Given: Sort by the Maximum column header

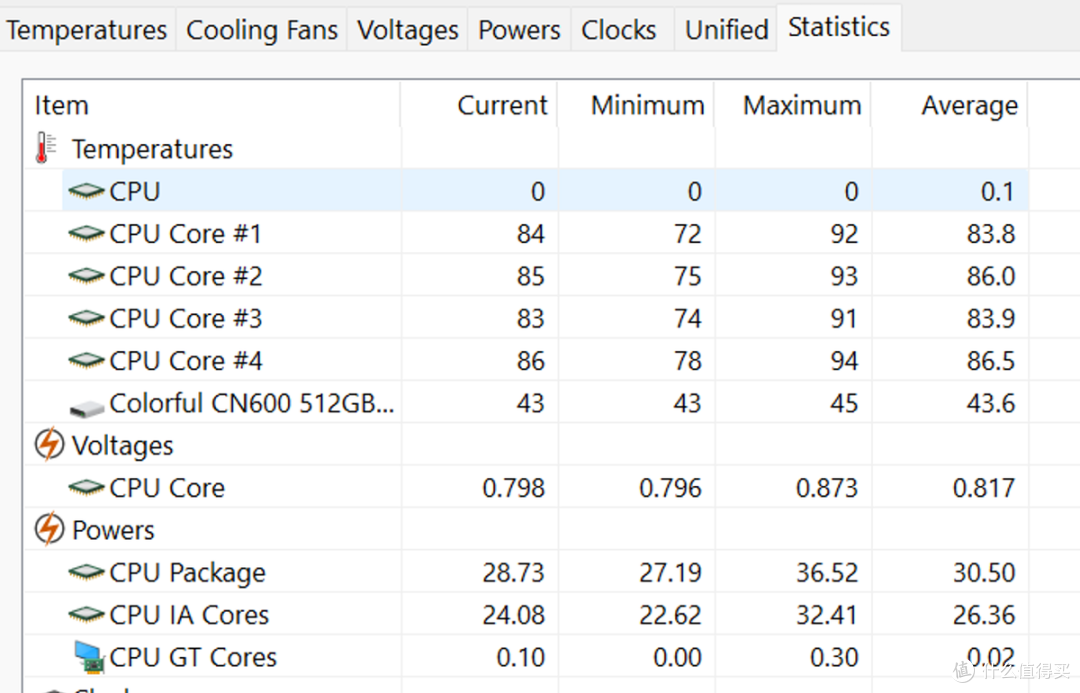Looking at the screenshot, I should (793, 105).
